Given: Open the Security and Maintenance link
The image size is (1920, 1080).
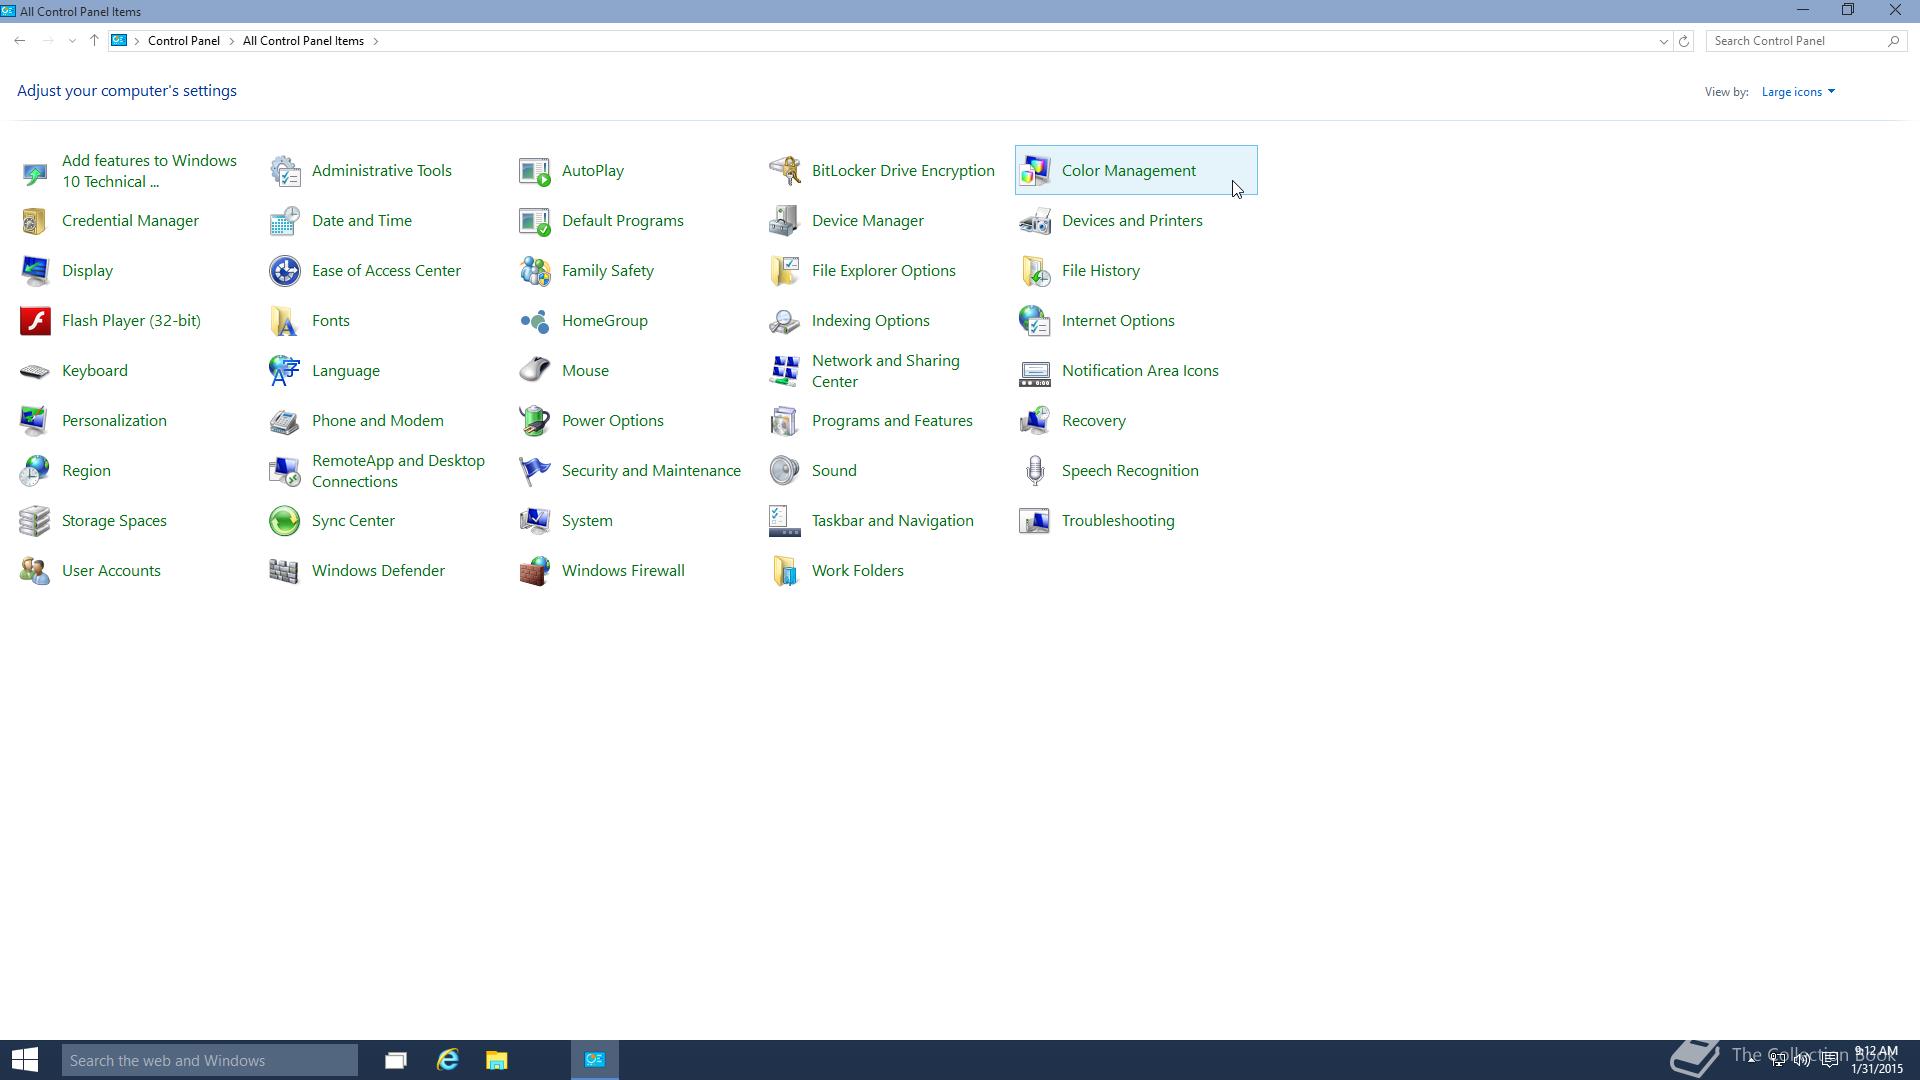Looking at the screenshot, I should [651, 471].
